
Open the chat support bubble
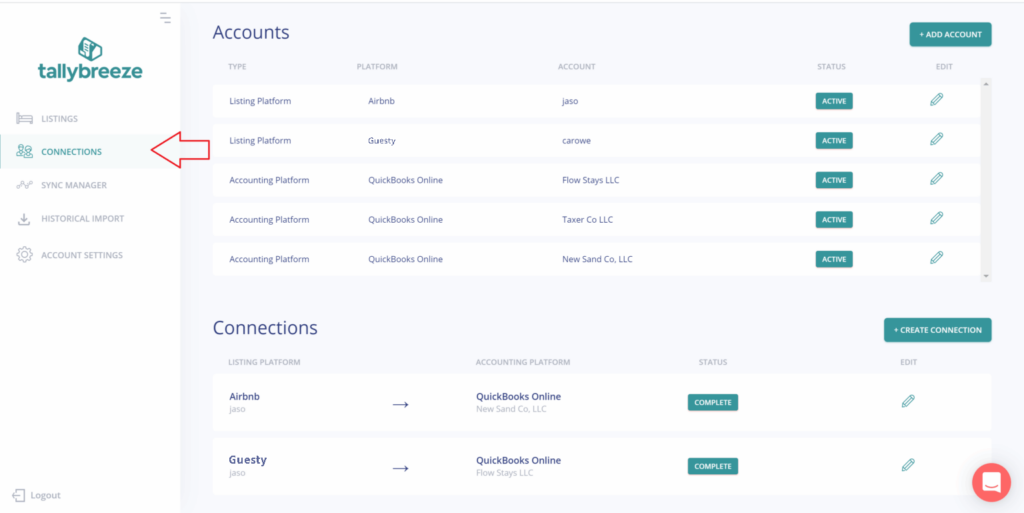tap(991, 482)
